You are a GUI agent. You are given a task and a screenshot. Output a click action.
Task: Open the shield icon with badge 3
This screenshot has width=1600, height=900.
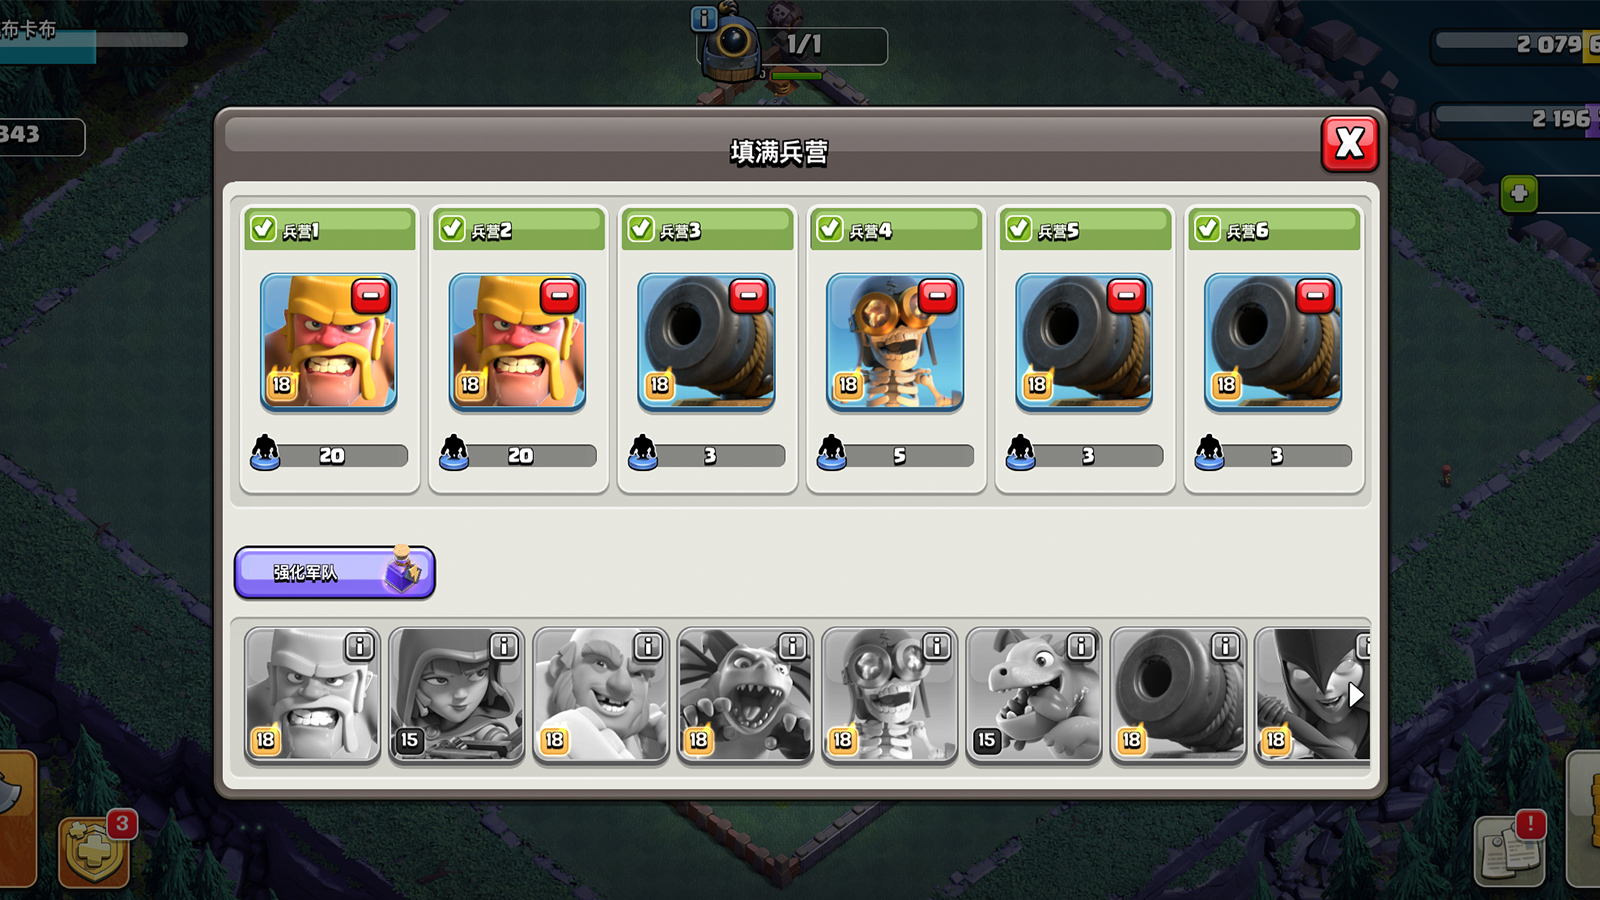point(94,852)
